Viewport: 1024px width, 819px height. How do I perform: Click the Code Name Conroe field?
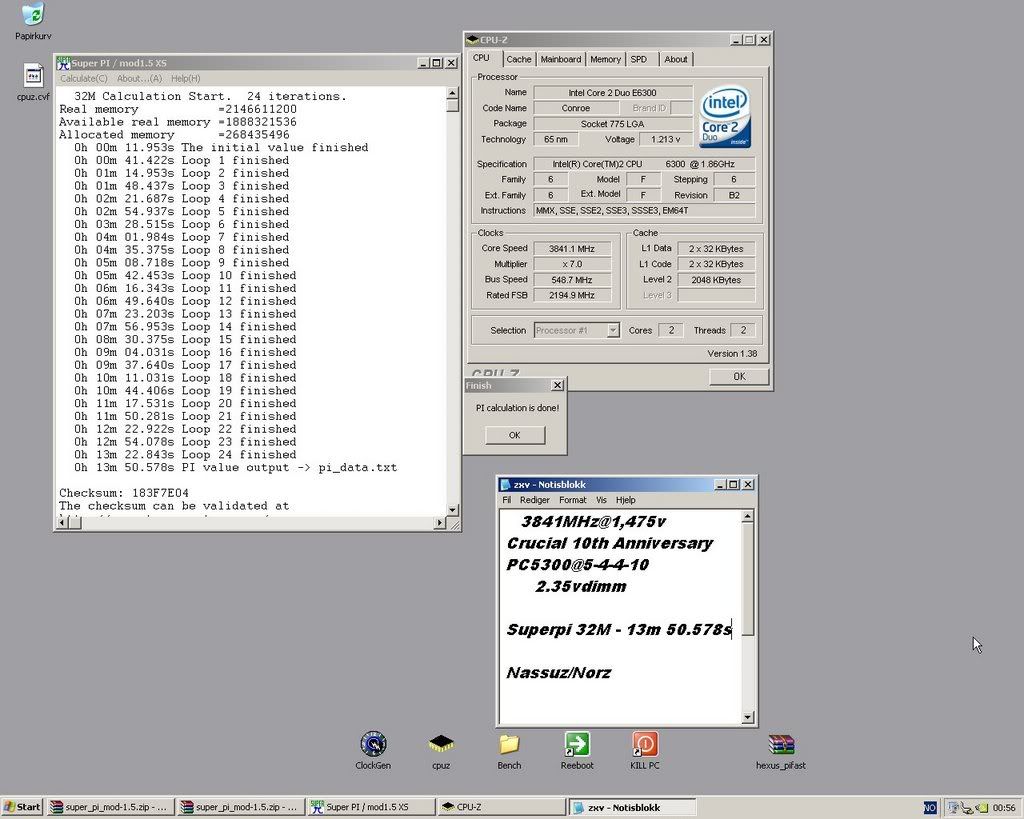point(575,108)
